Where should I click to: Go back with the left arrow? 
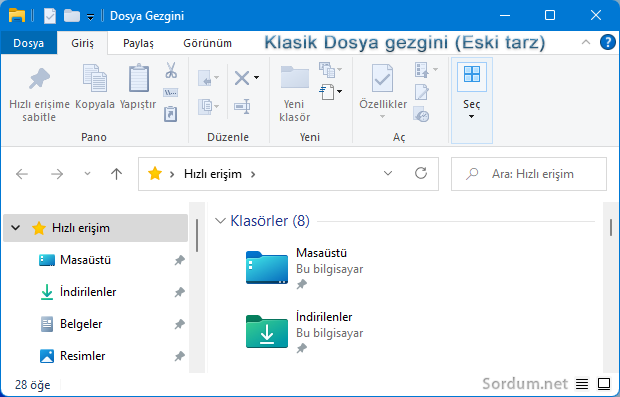(22, 174)
